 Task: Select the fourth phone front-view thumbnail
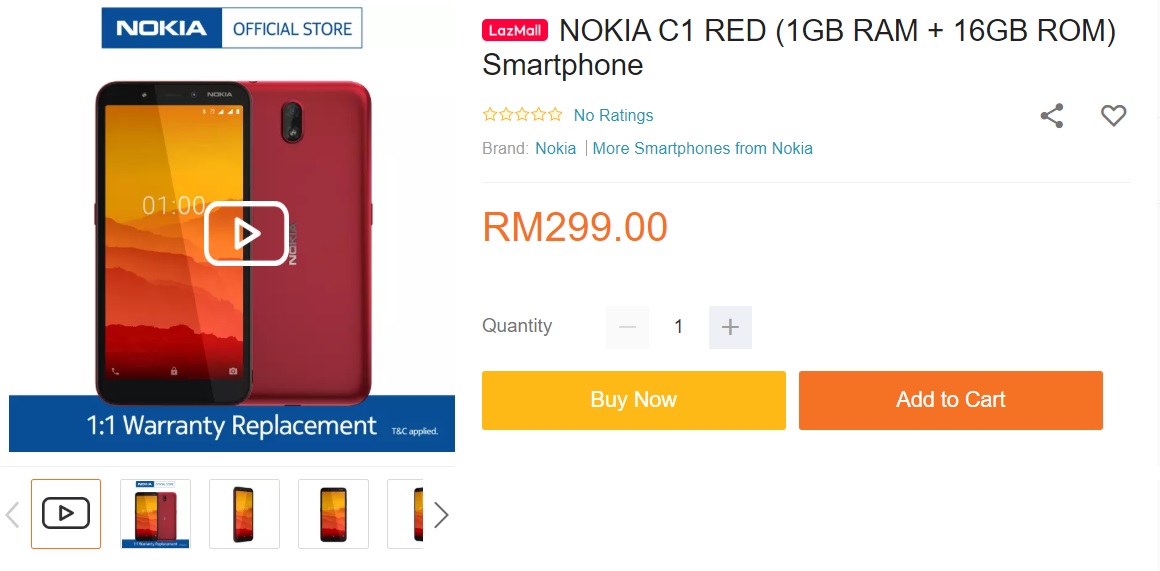click(x=333, y=514)
